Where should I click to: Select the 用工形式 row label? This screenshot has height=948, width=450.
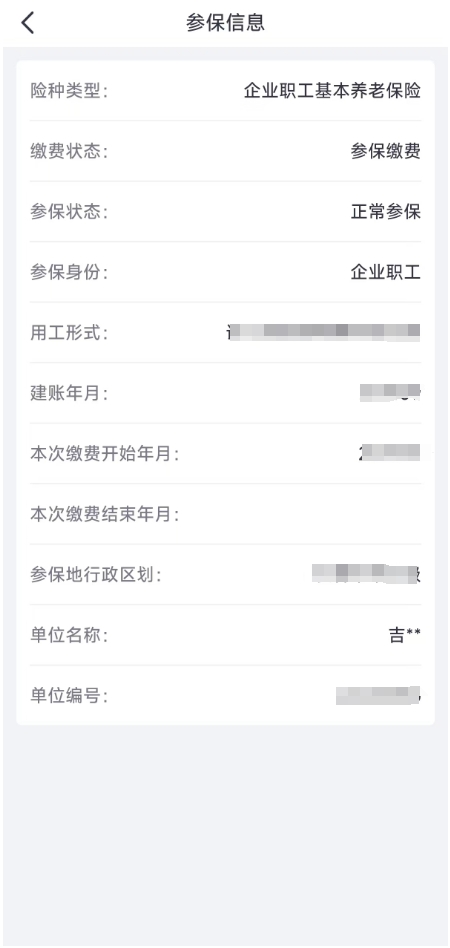click(x=68, y=333)
